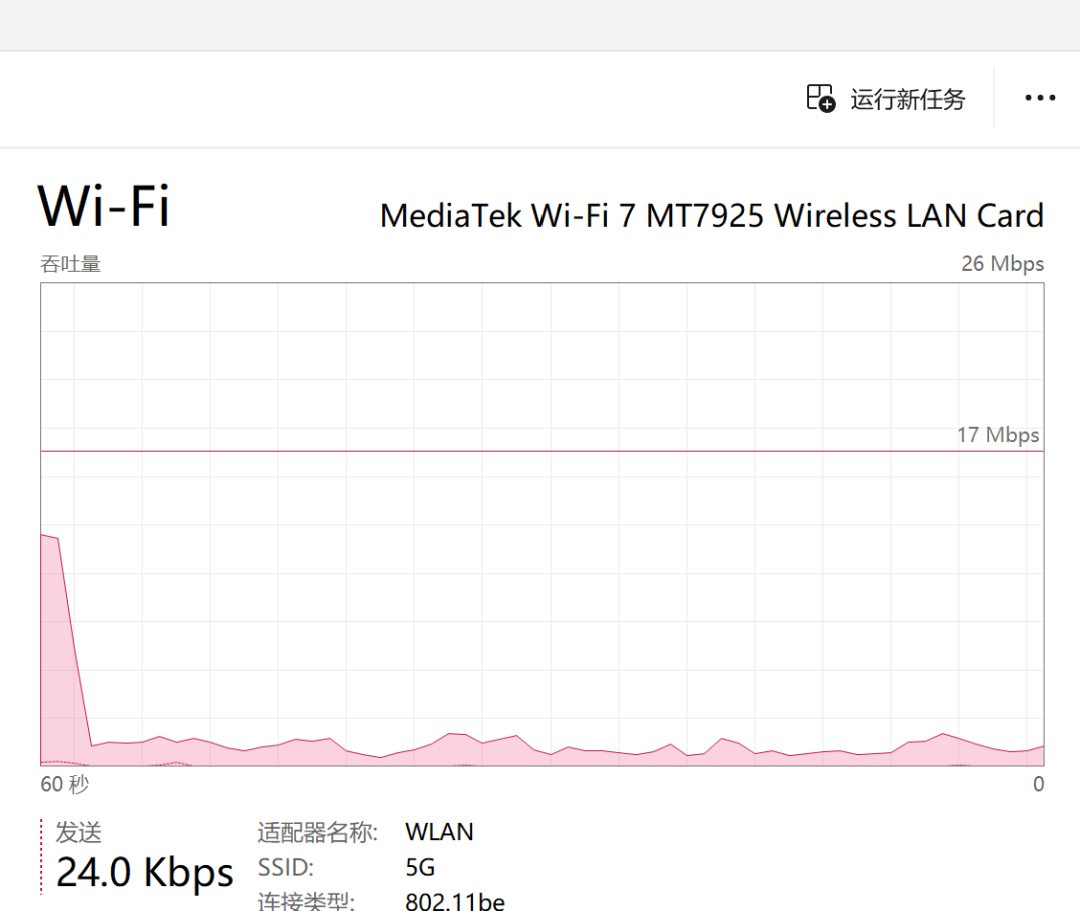1080x911 pixels.
Task: Select the MediaTek Wi-Fi 7 MT7925 adapter name
Action: pyautogui.click(x=712, y=216)
